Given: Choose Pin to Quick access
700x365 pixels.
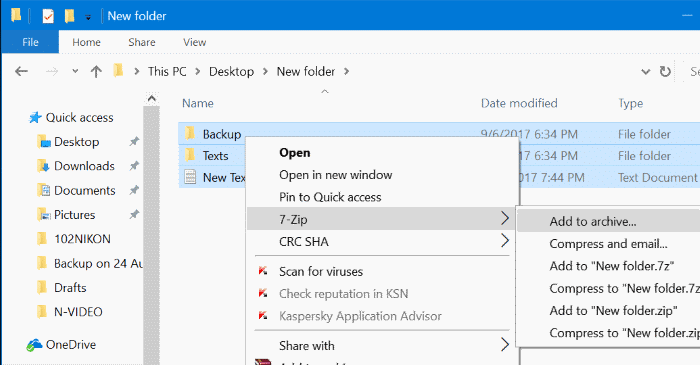Looking at the screenshot, I should tap(330, 197).
